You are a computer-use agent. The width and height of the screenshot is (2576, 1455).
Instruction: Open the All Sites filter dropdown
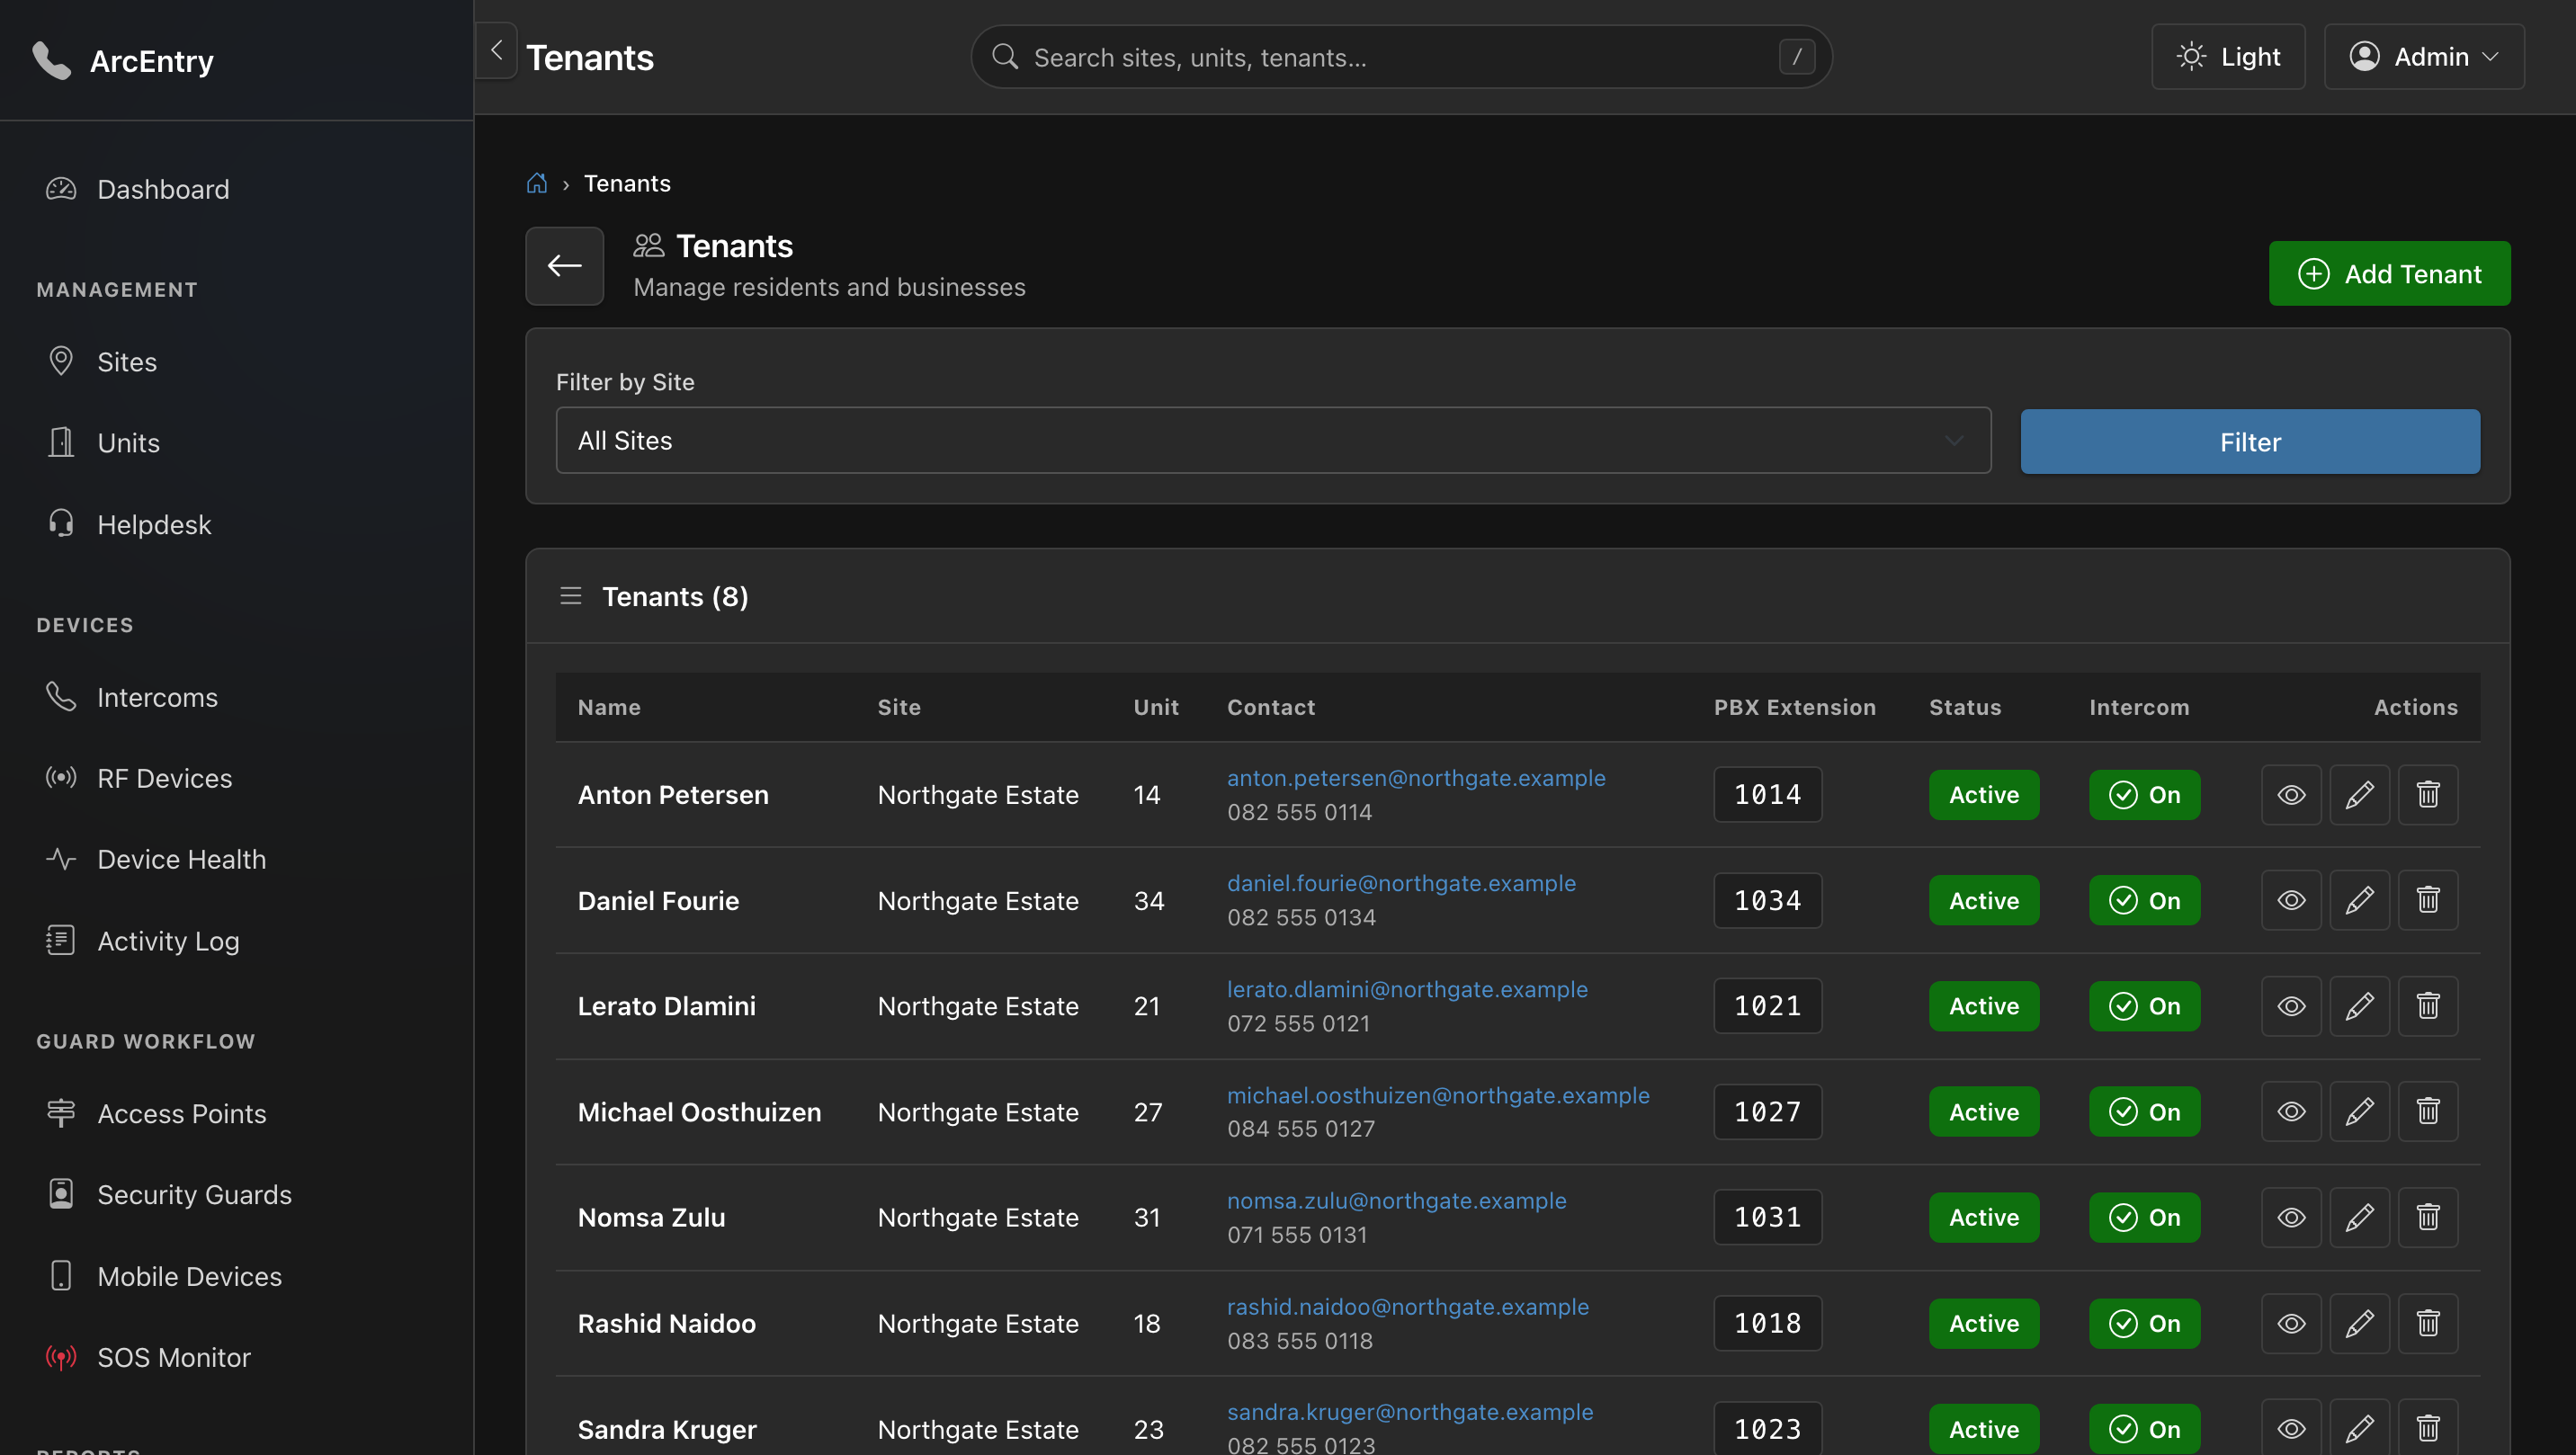tap(1273, 440)
